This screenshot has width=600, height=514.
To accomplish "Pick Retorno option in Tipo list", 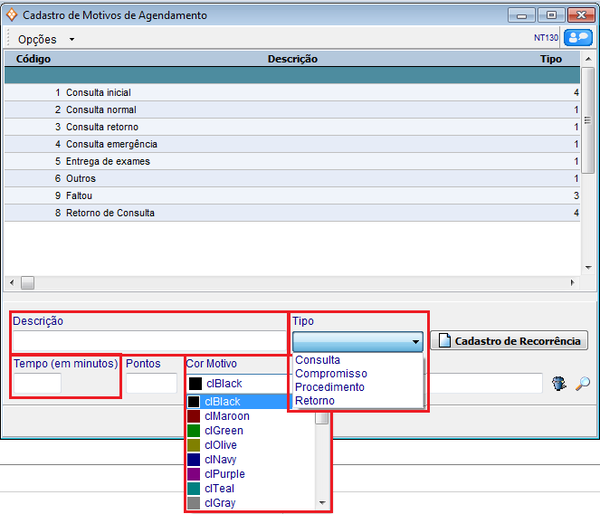I will tap(315, 401).
